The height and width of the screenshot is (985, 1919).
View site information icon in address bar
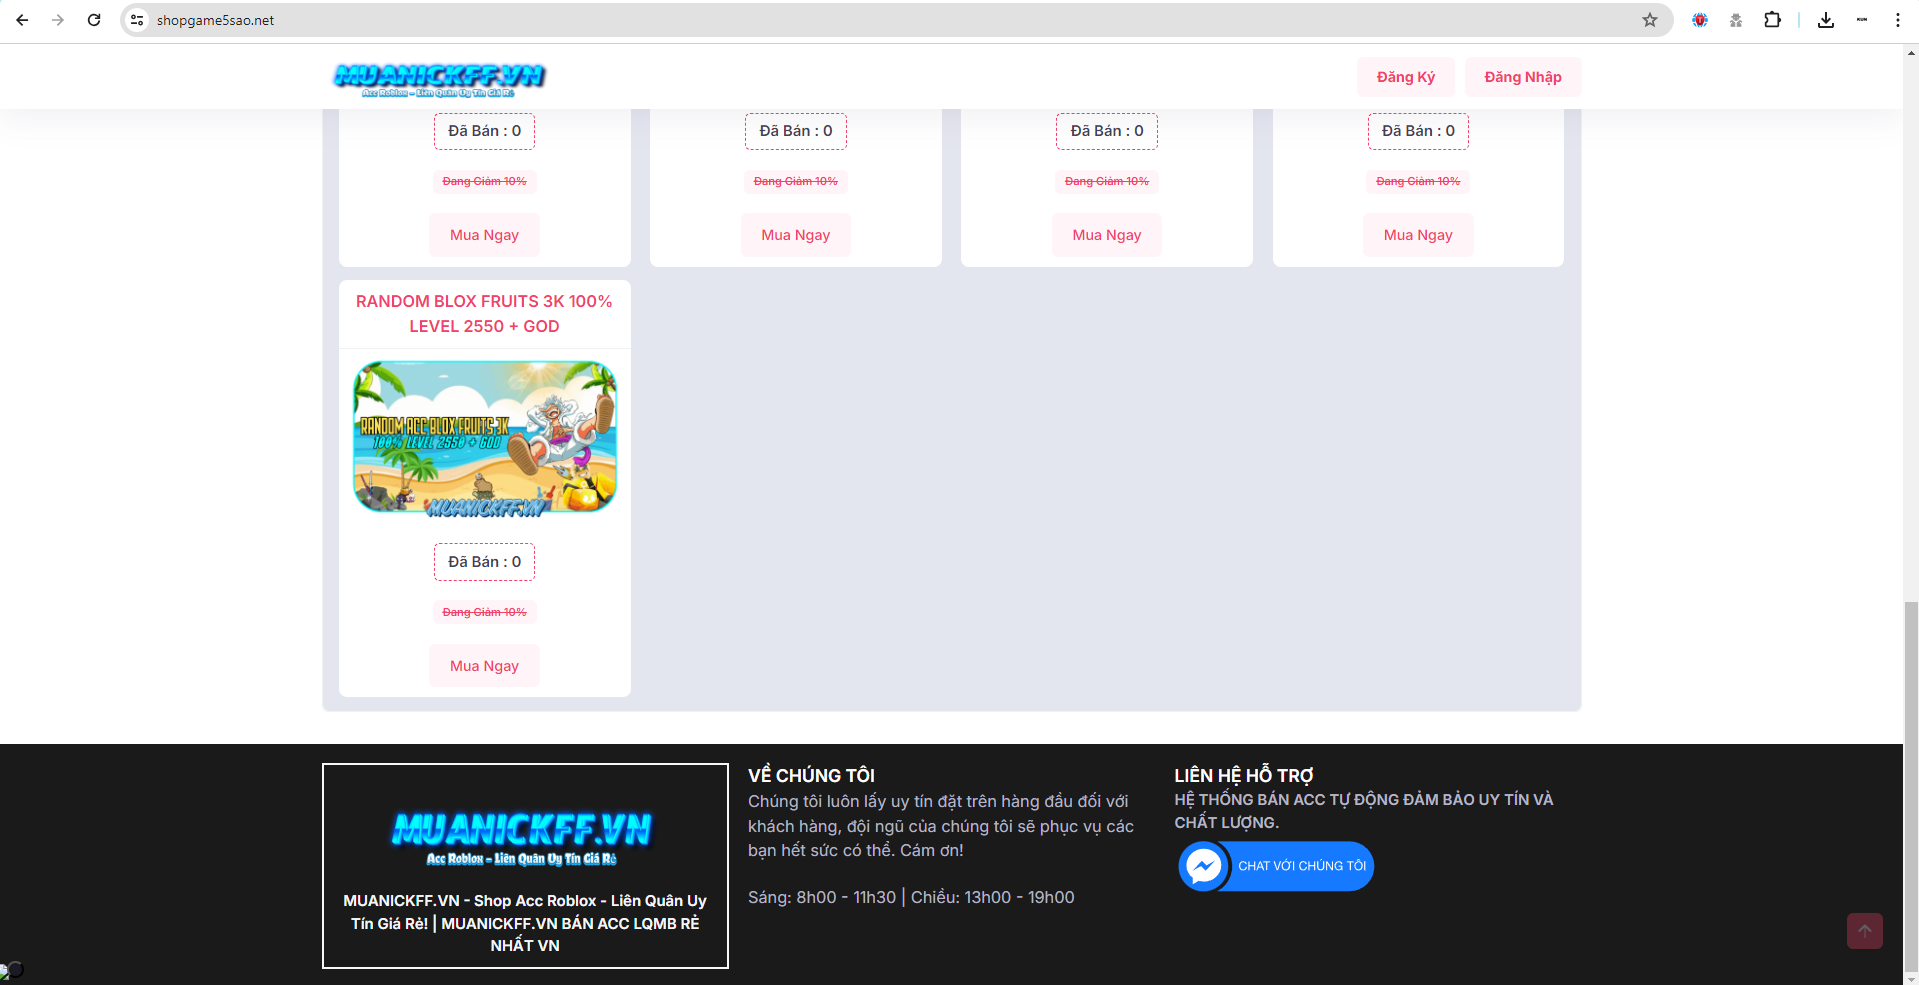coord(138,20)
